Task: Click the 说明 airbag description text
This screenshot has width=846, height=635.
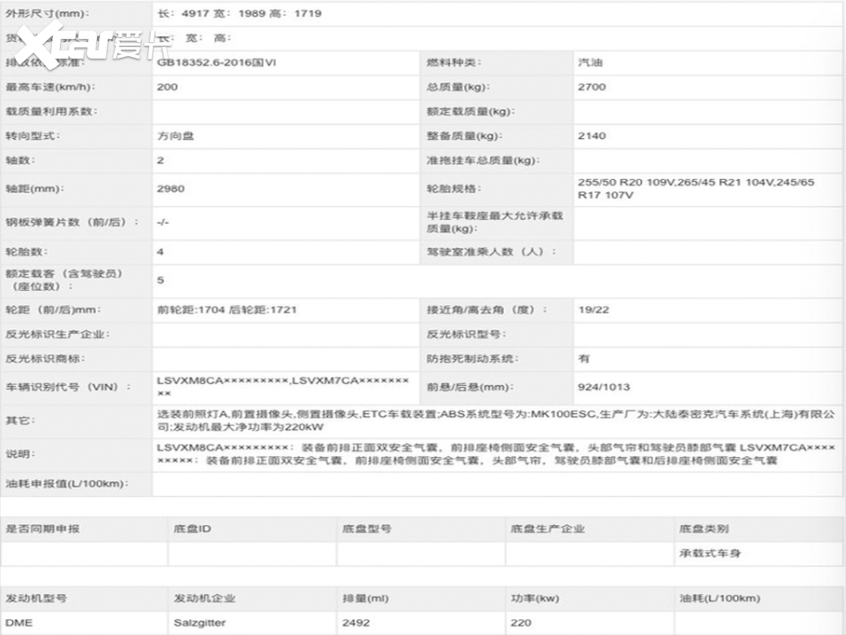Action: (x=496, y=454)
